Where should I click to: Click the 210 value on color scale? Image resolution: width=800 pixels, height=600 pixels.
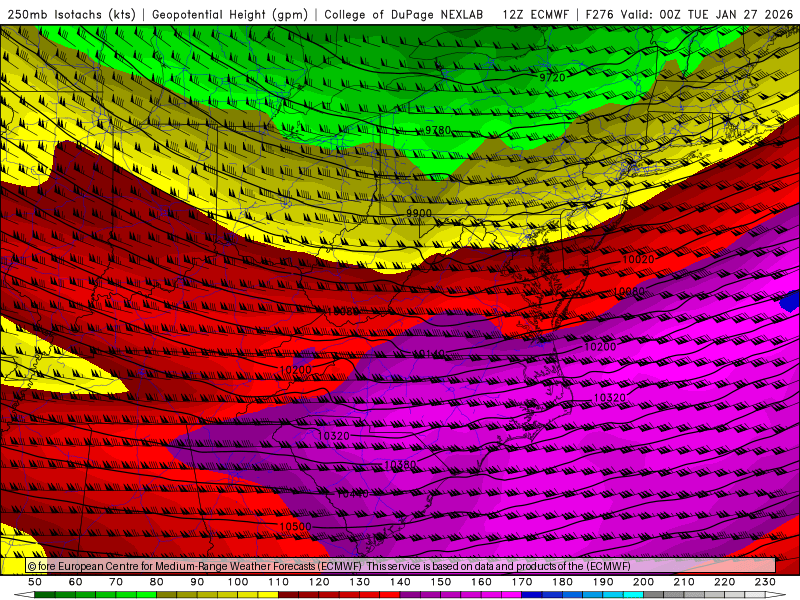(684, 582)
